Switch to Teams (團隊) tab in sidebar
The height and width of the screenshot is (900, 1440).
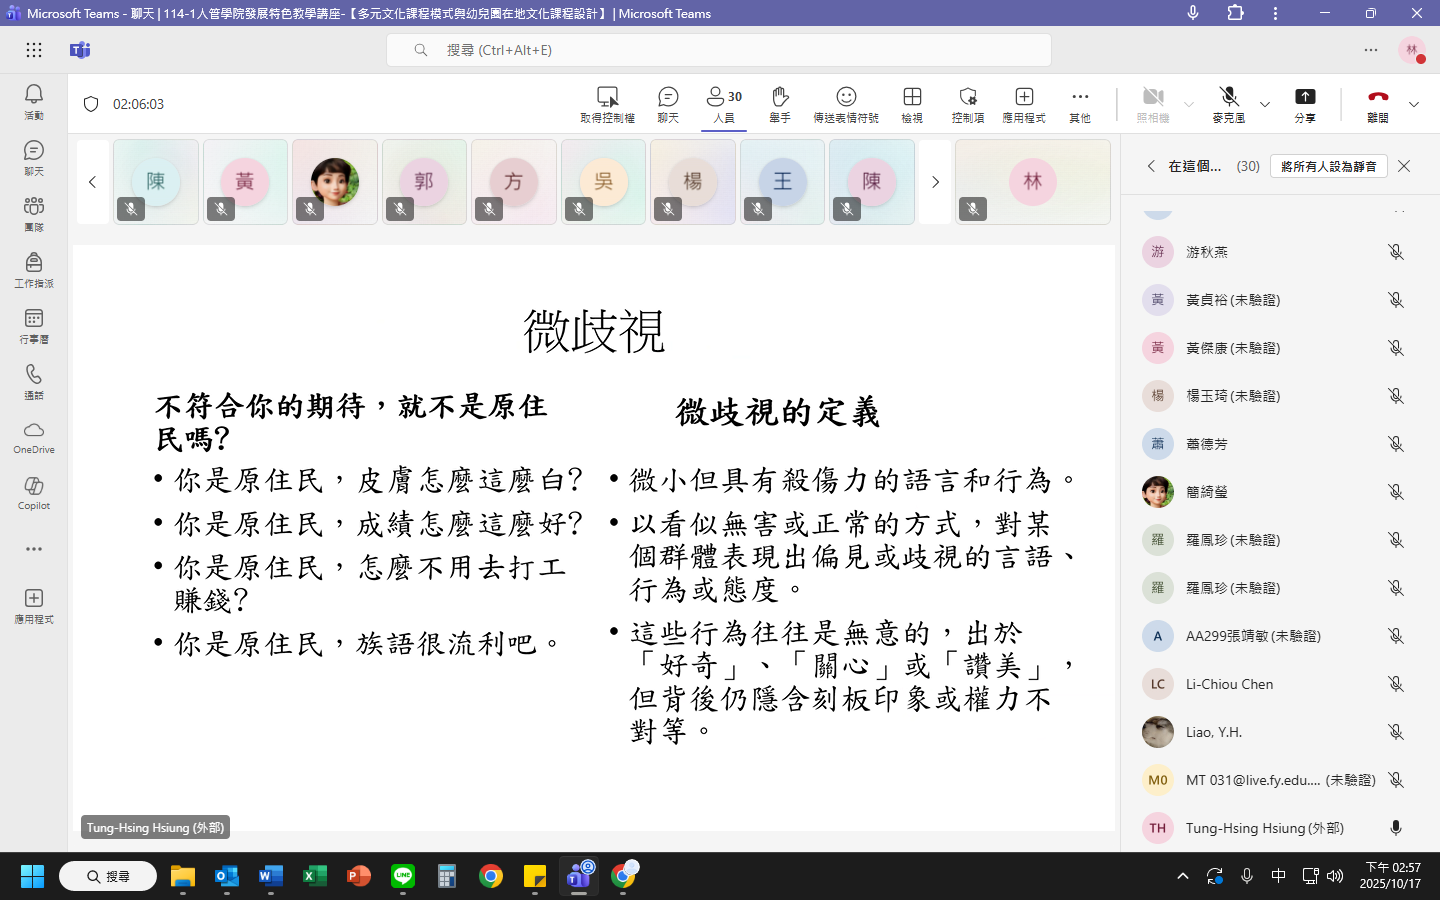point(34,213)
